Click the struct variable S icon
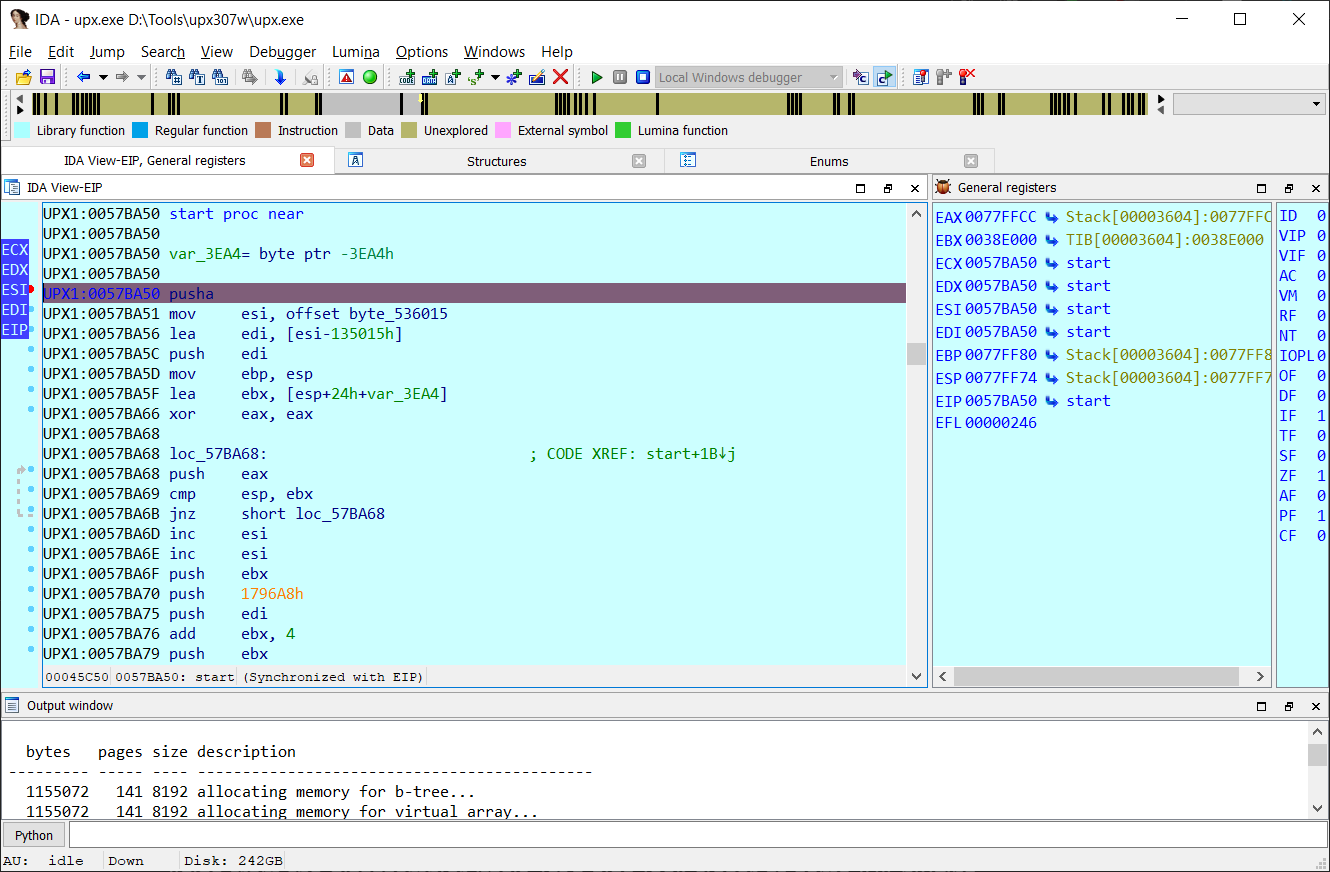This screenshot has width=1330, height=872. tap(476, 77)
